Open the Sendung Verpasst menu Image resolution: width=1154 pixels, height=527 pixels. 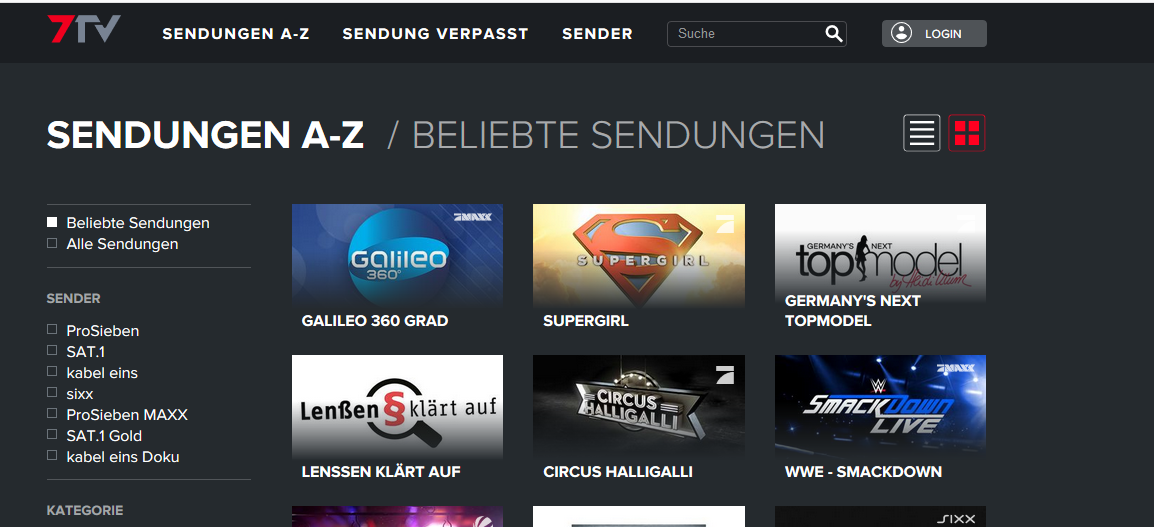point(436,34)
